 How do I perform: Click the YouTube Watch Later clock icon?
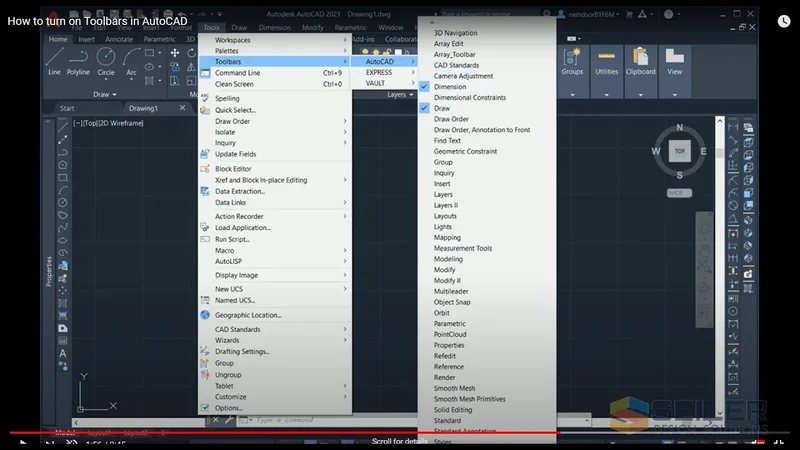[784, 20]
